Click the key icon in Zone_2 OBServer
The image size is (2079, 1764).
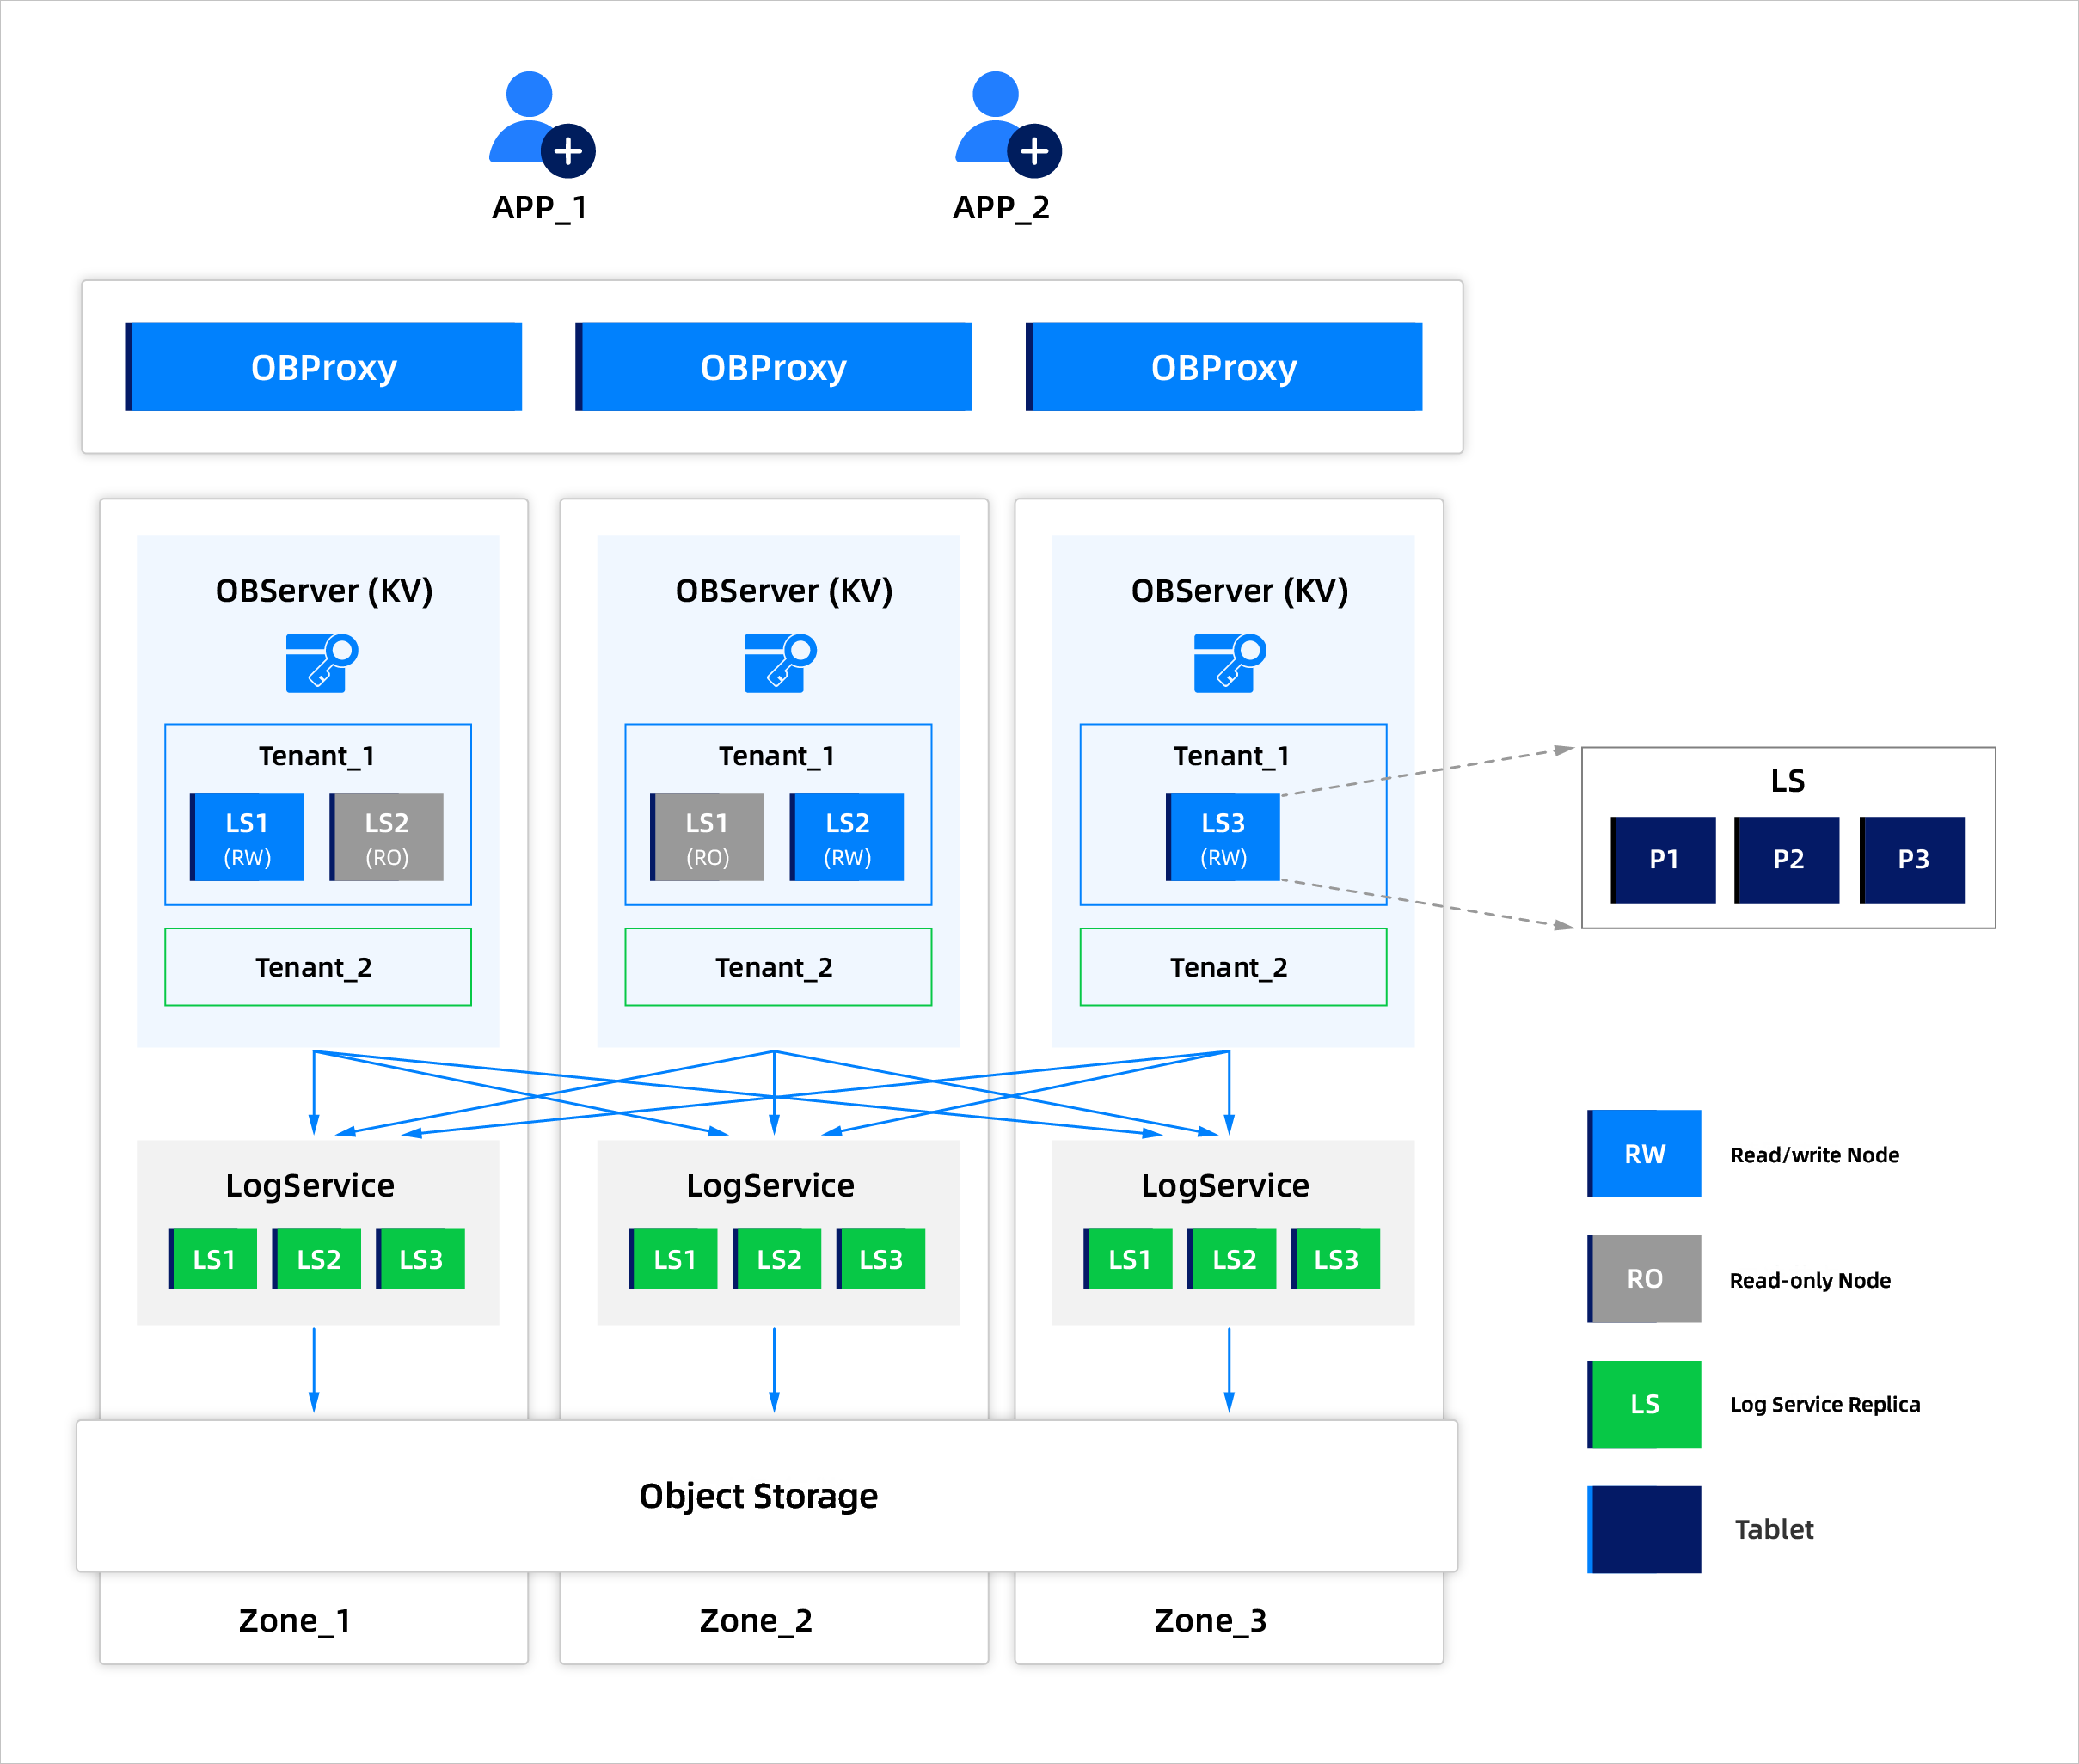pos(780,662)
